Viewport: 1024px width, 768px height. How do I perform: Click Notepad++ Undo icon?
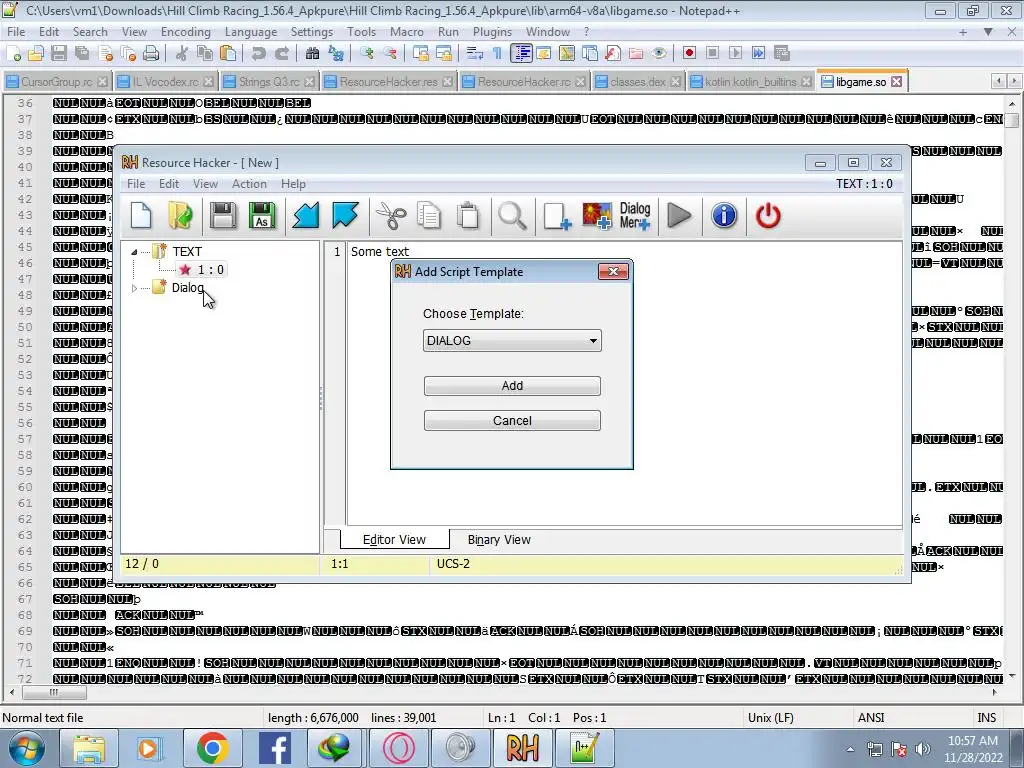tap(259, 54)
